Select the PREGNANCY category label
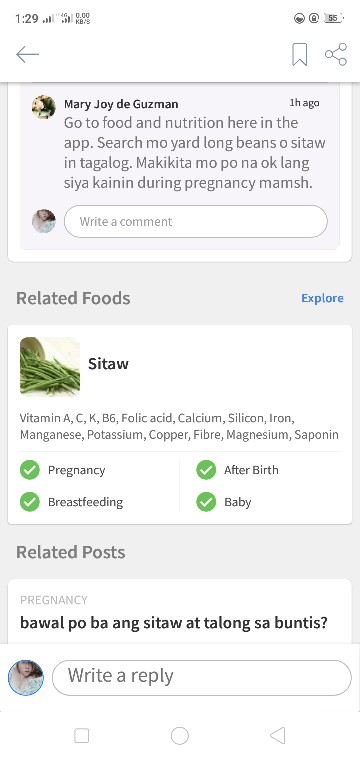This screenshot has width=360, height=760. (x=54, y=600)
